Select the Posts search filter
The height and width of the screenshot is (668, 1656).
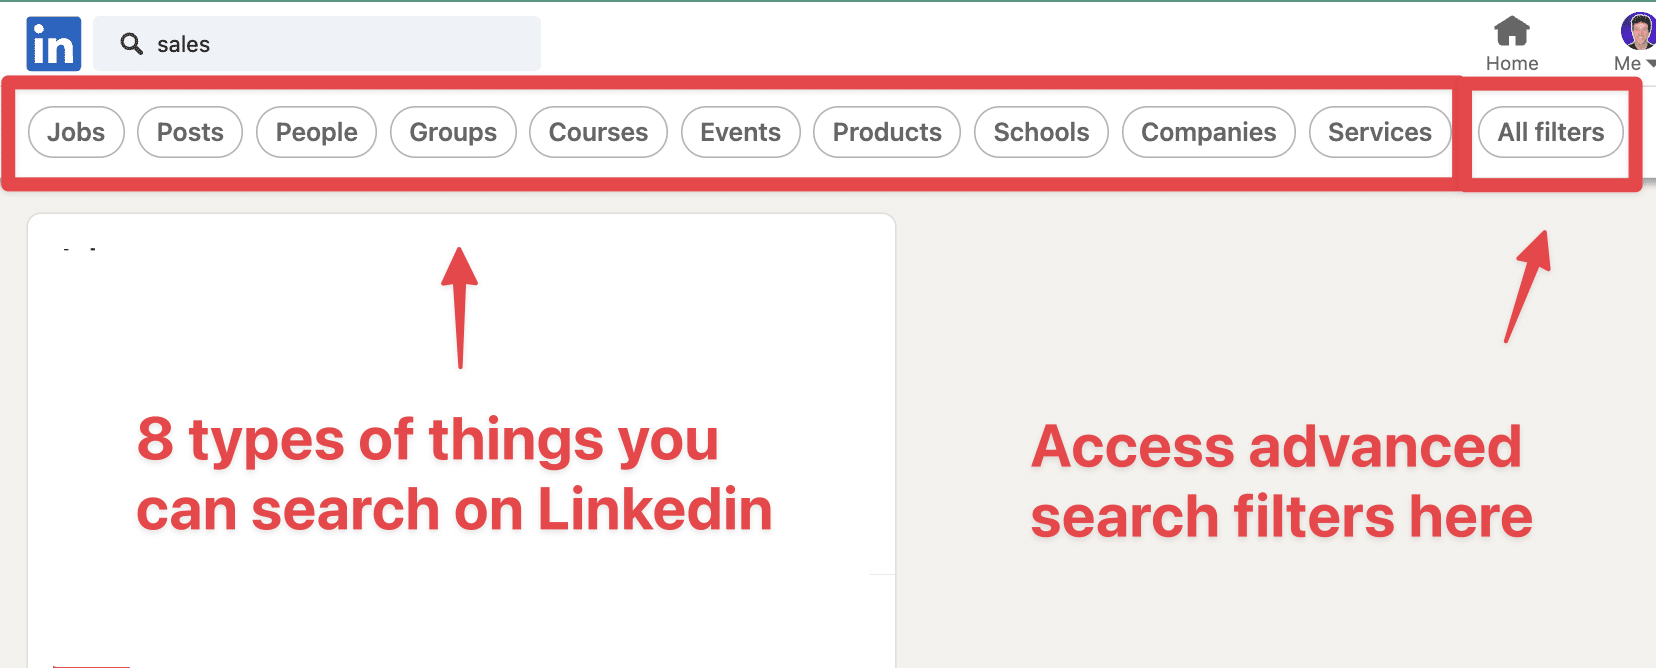[189, 131]
